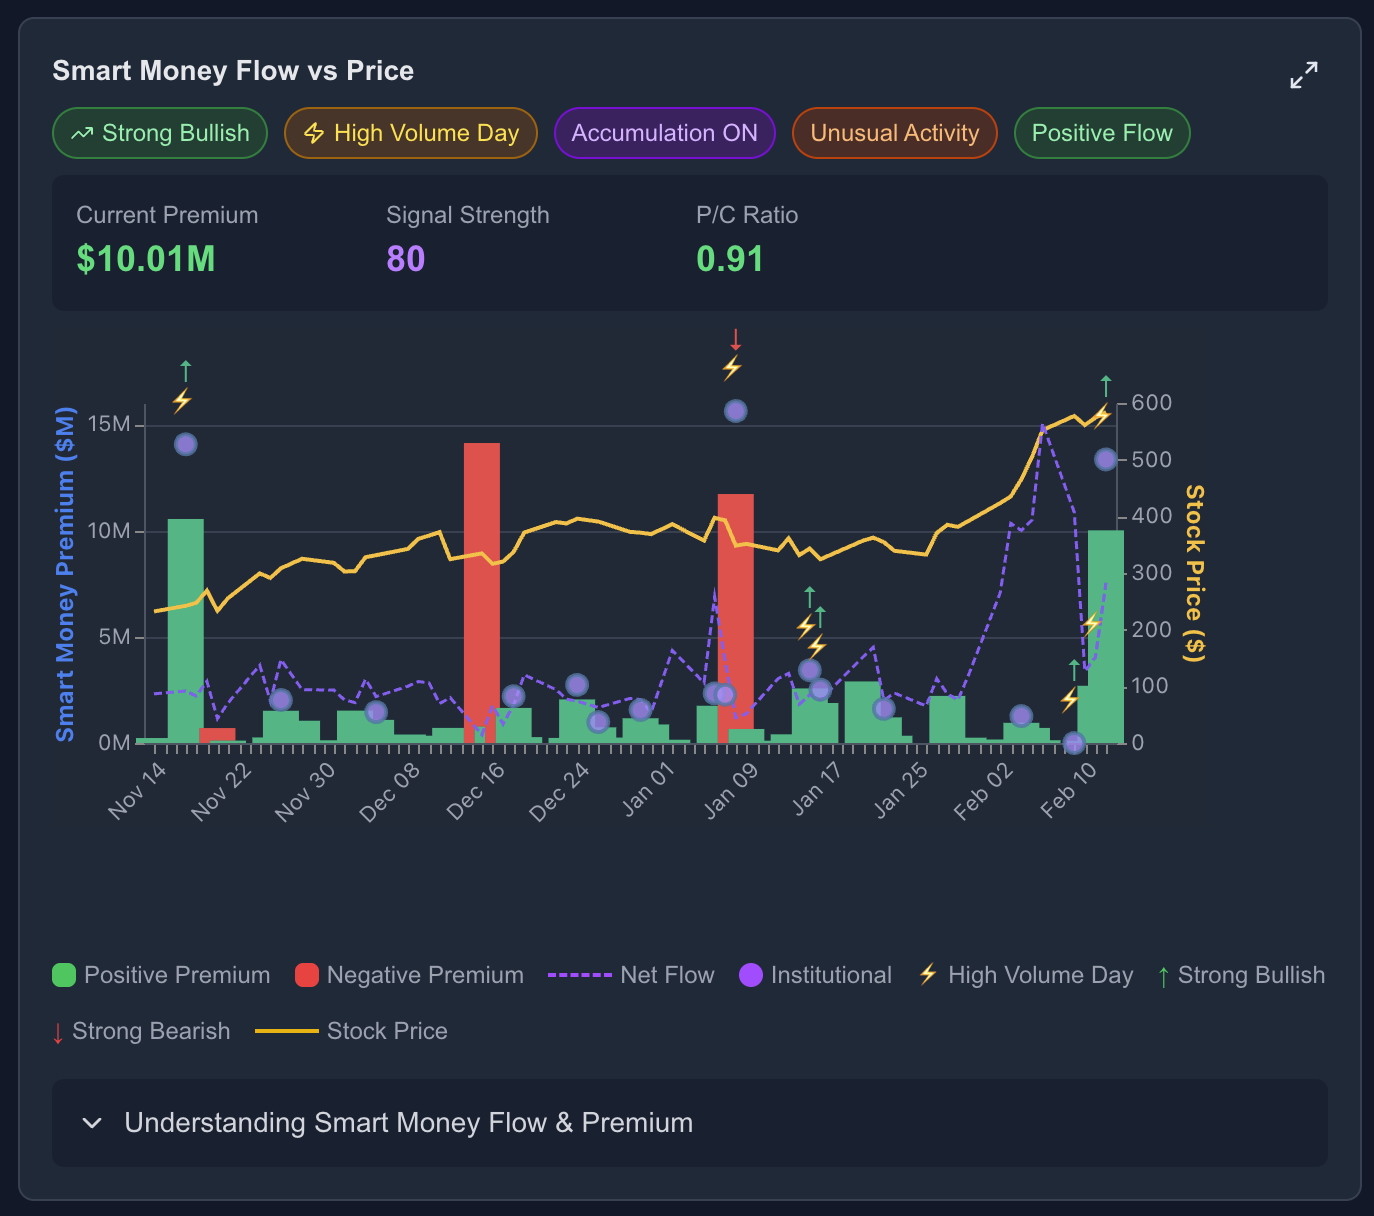
Task: Select the lightning bolt icon in the legend
Action: click(926, 974)
